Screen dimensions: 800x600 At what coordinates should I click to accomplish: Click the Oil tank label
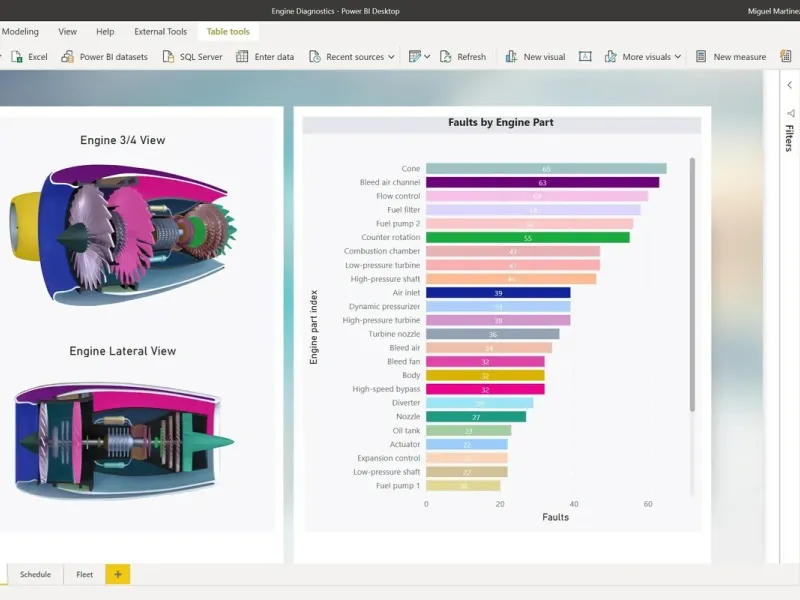[407, 431]
